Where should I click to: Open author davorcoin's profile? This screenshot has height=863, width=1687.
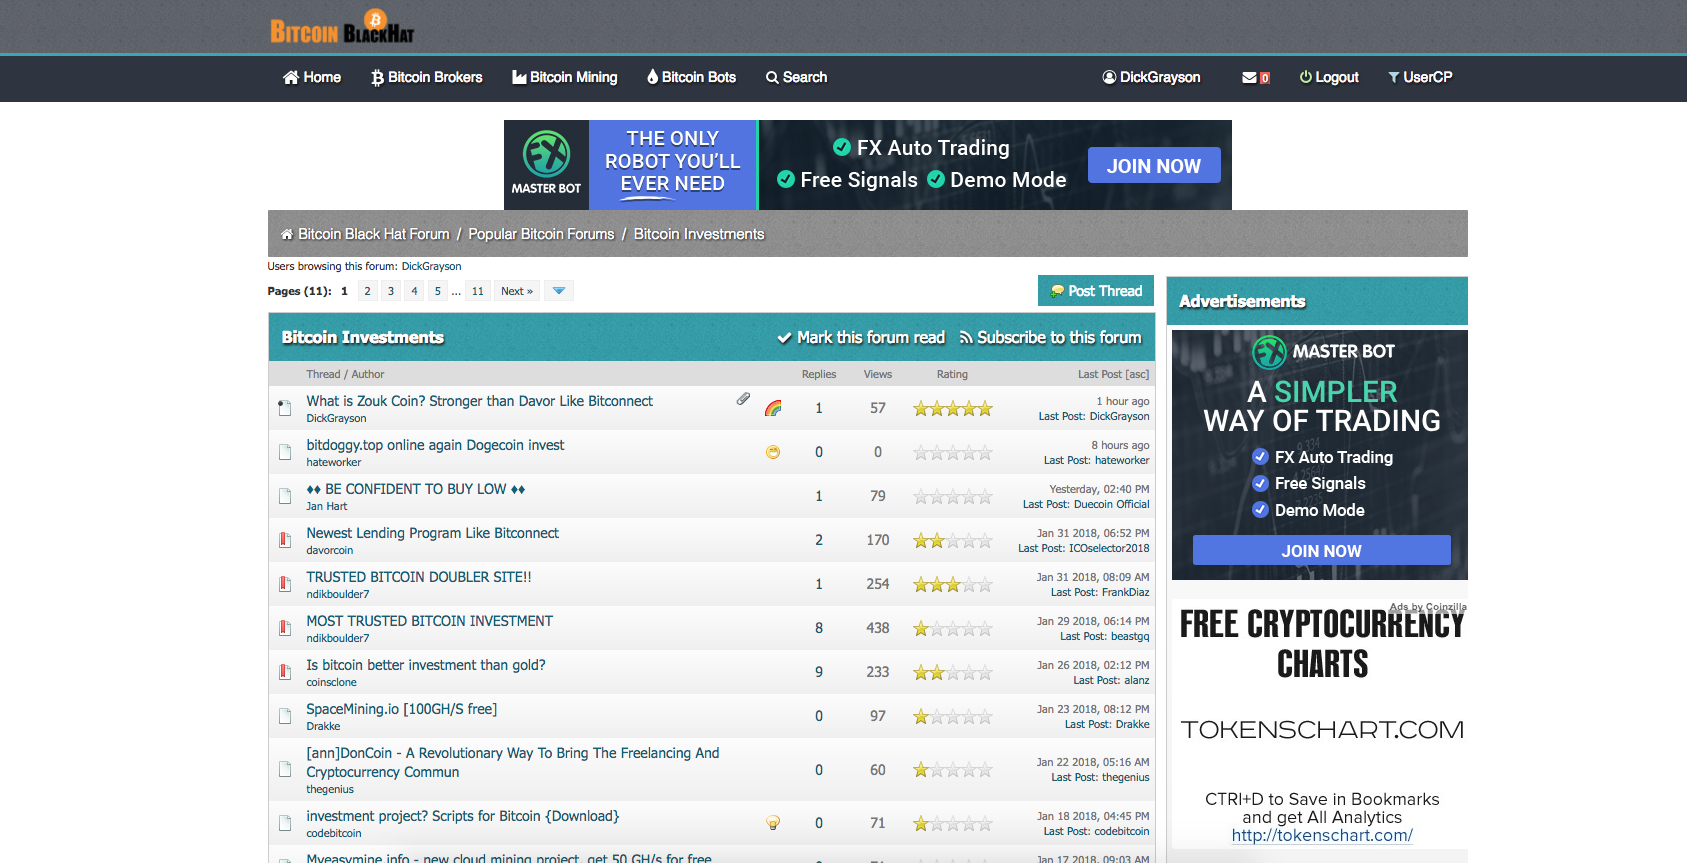tap(330, 550)
